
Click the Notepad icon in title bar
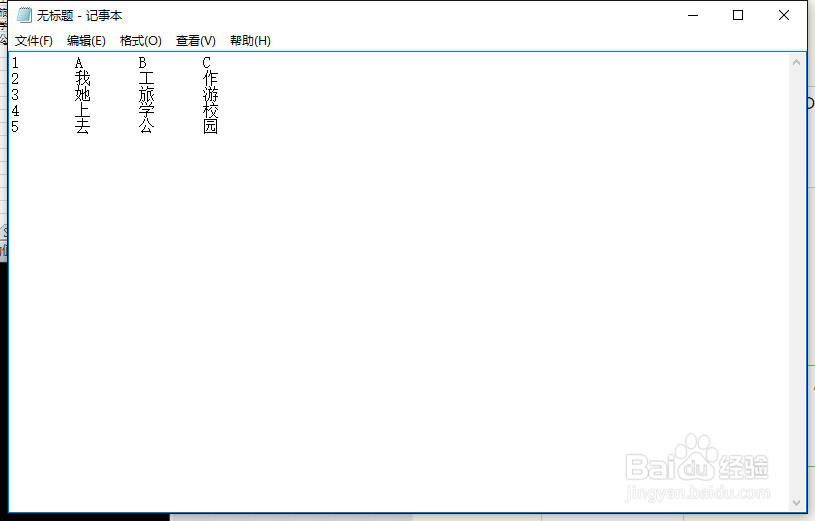click(x=24, y=15)
